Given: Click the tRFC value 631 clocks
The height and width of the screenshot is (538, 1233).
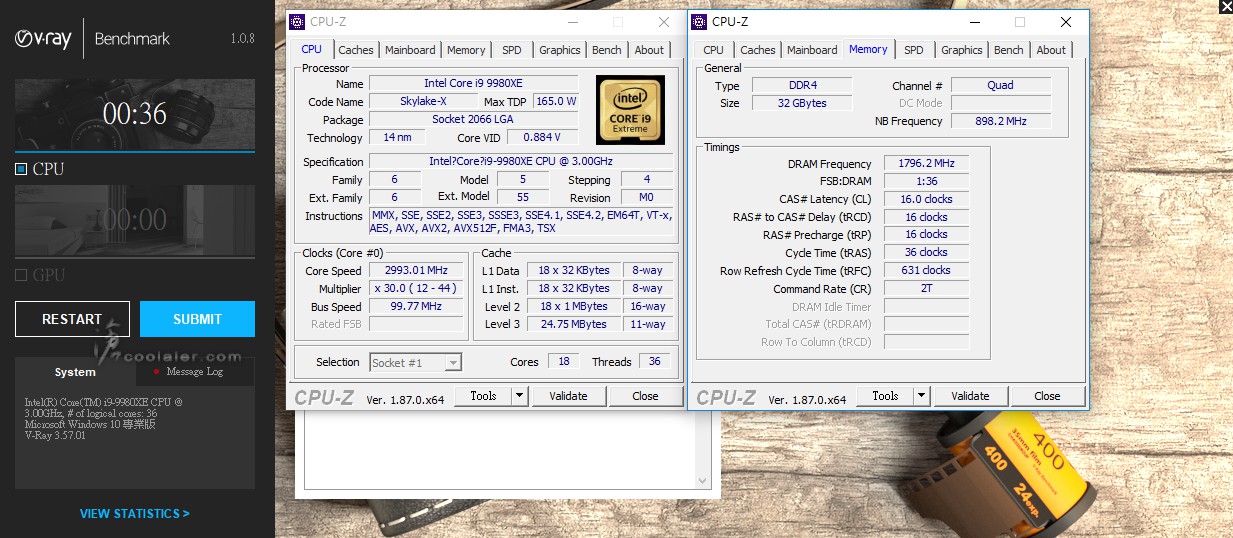Looking at the screenshot, I should pos(927,270).
